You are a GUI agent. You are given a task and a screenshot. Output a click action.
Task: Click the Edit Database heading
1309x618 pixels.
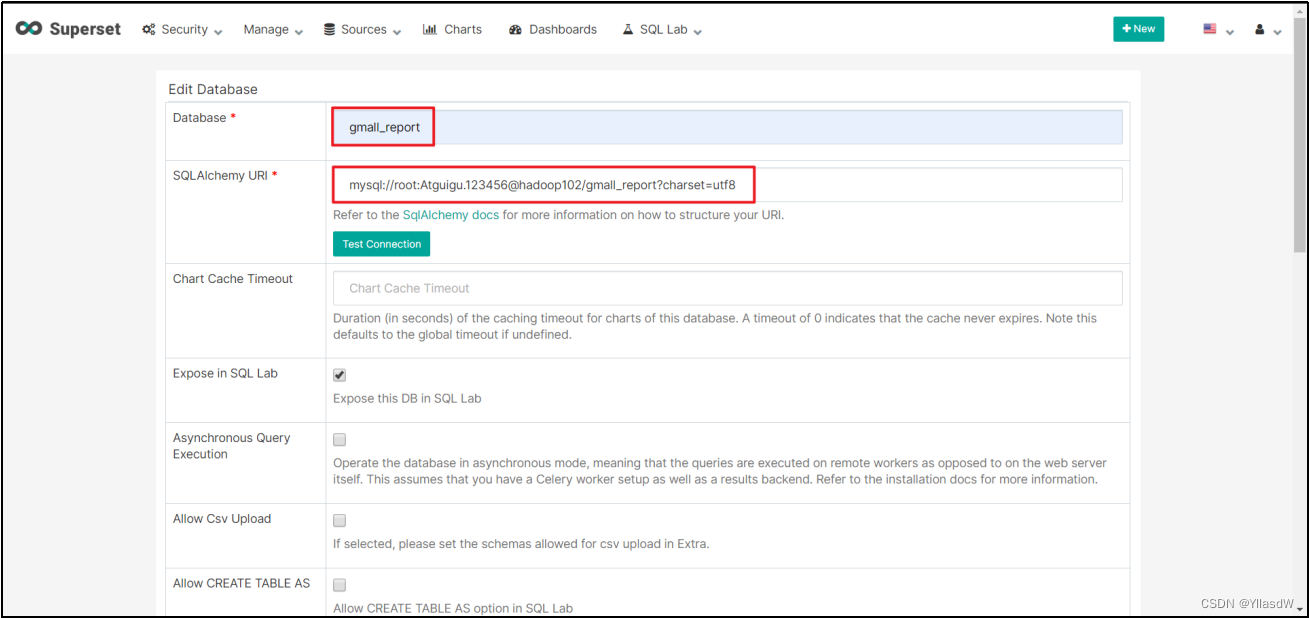pyautogui.click(x=213, y=89)
